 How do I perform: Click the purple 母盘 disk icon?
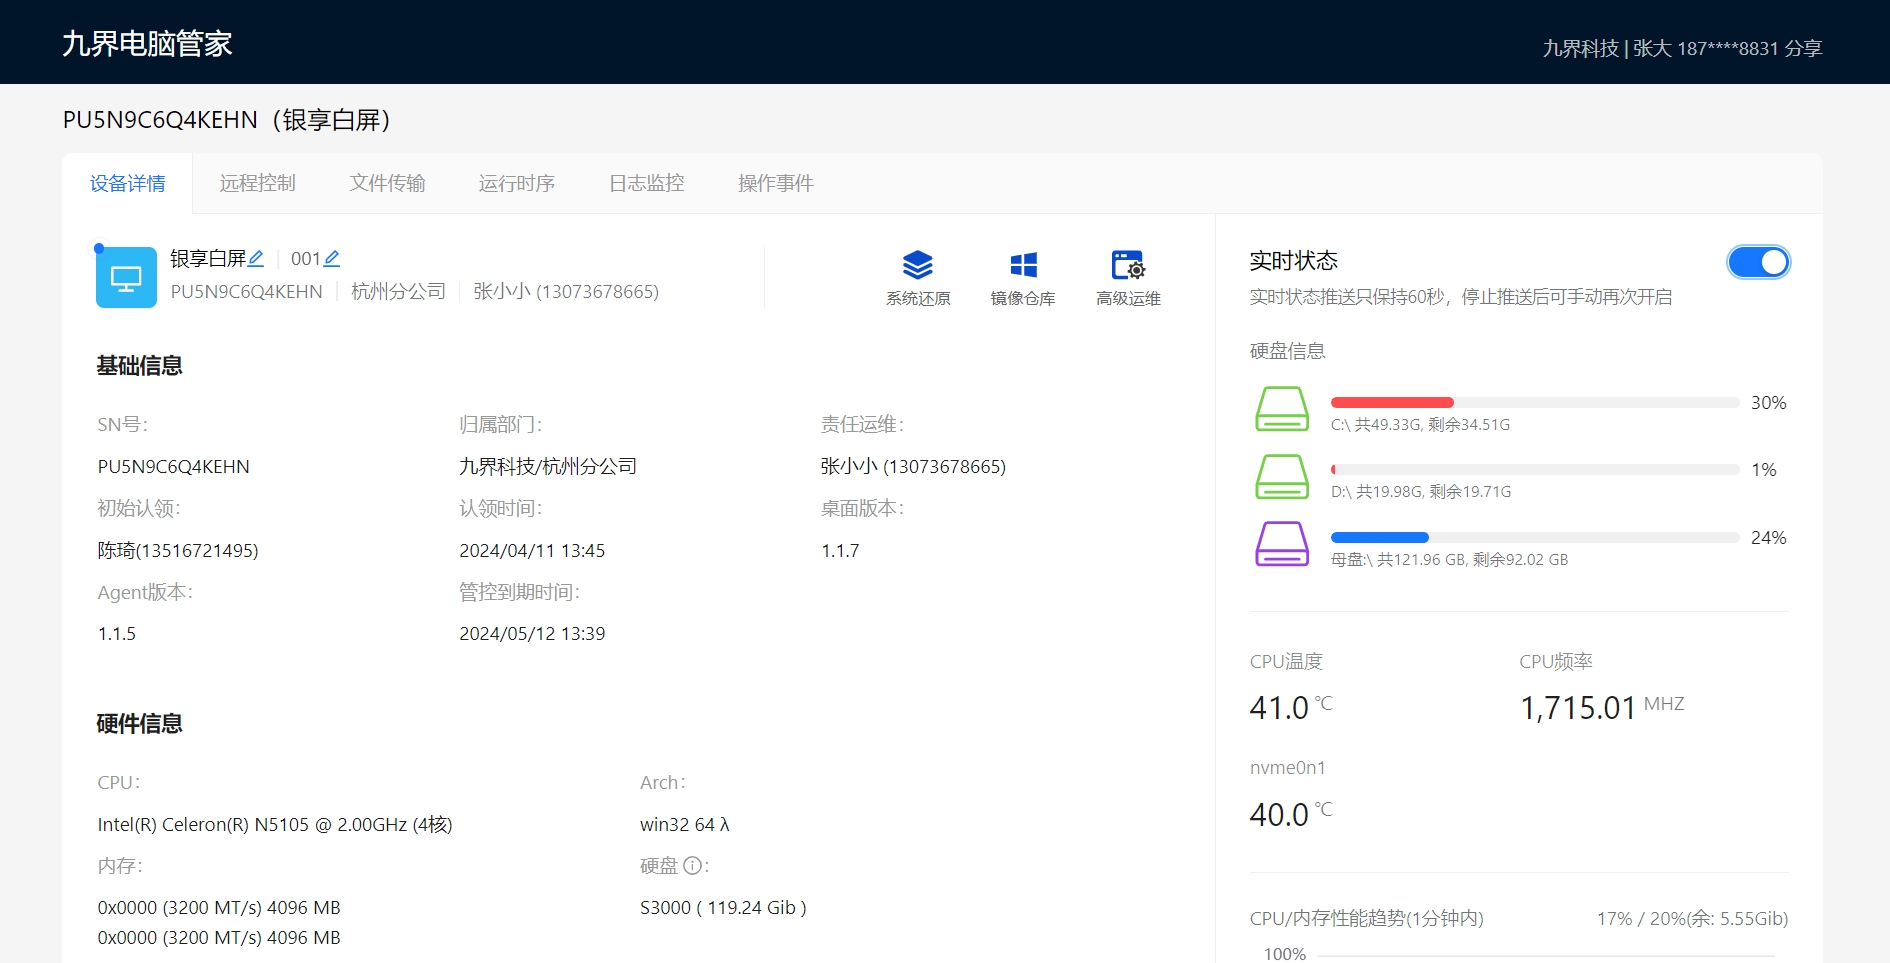[x=1282, y=544]
